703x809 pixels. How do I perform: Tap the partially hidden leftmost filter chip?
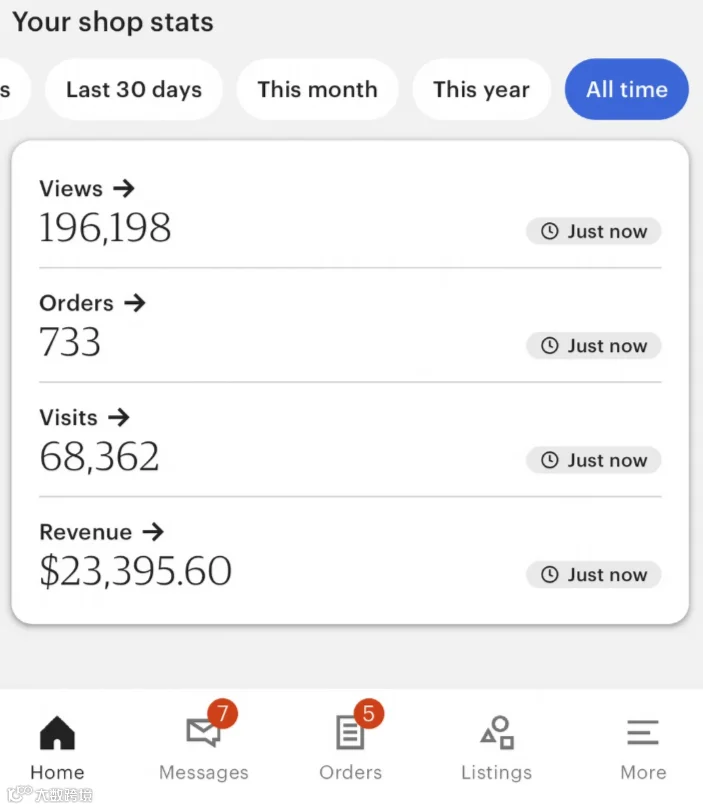point(13,89)
